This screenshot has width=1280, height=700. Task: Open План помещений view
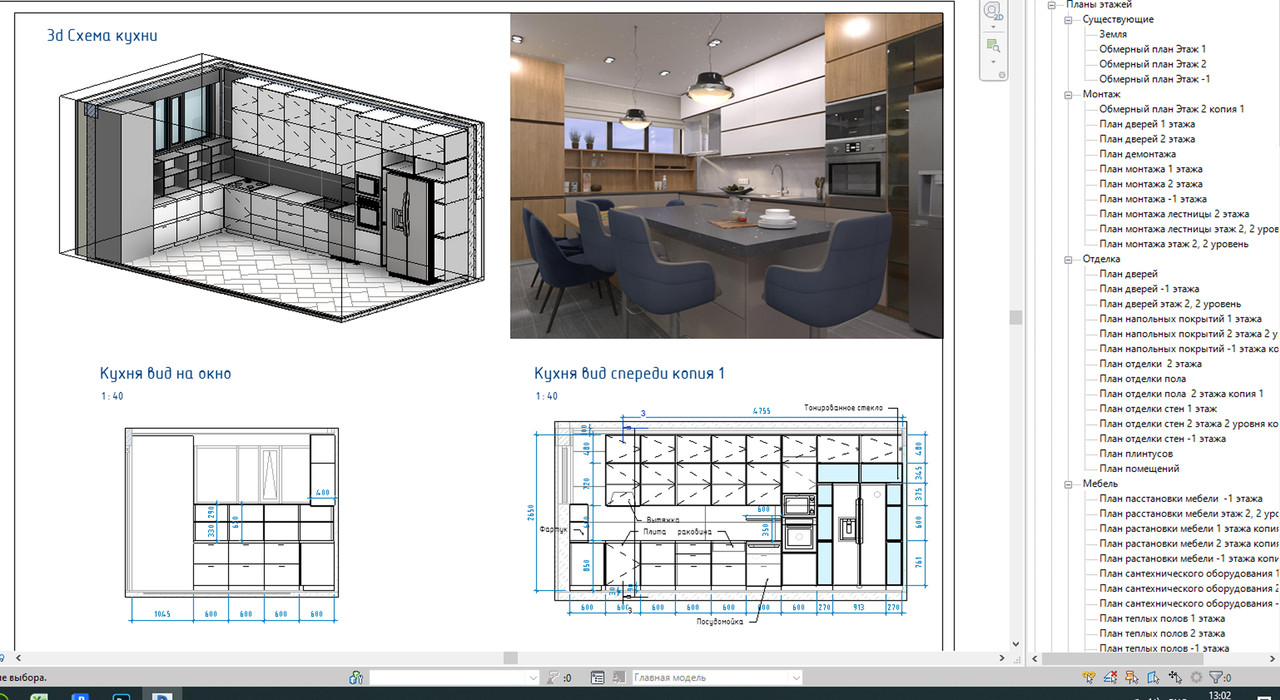pos(1139,469)
